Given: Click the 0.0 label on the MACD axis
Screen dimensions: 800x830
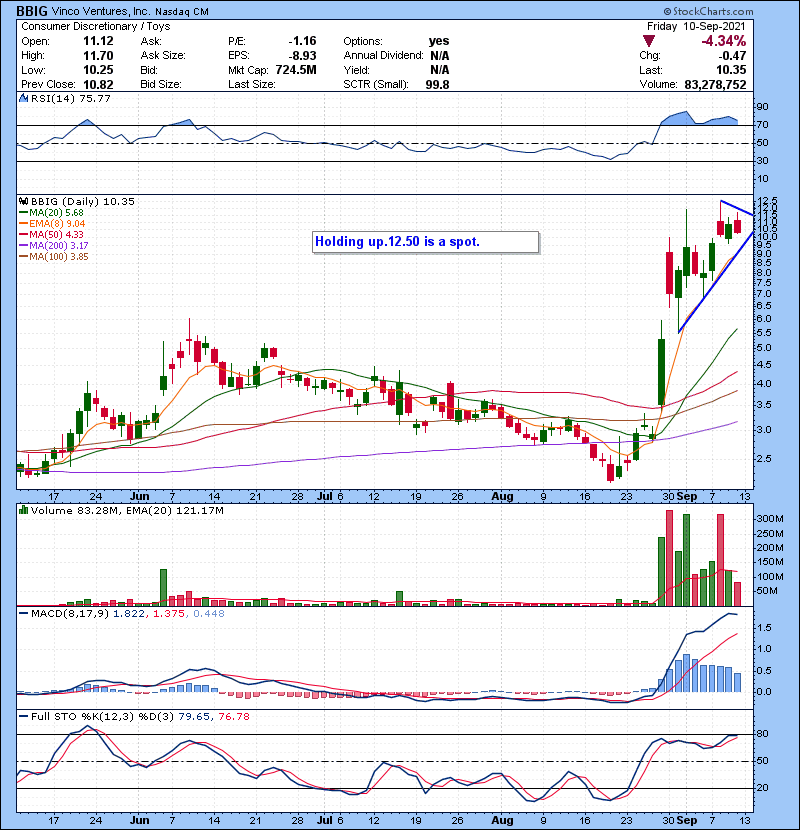Looking at the screenshot, I should (x=764, y=692).
